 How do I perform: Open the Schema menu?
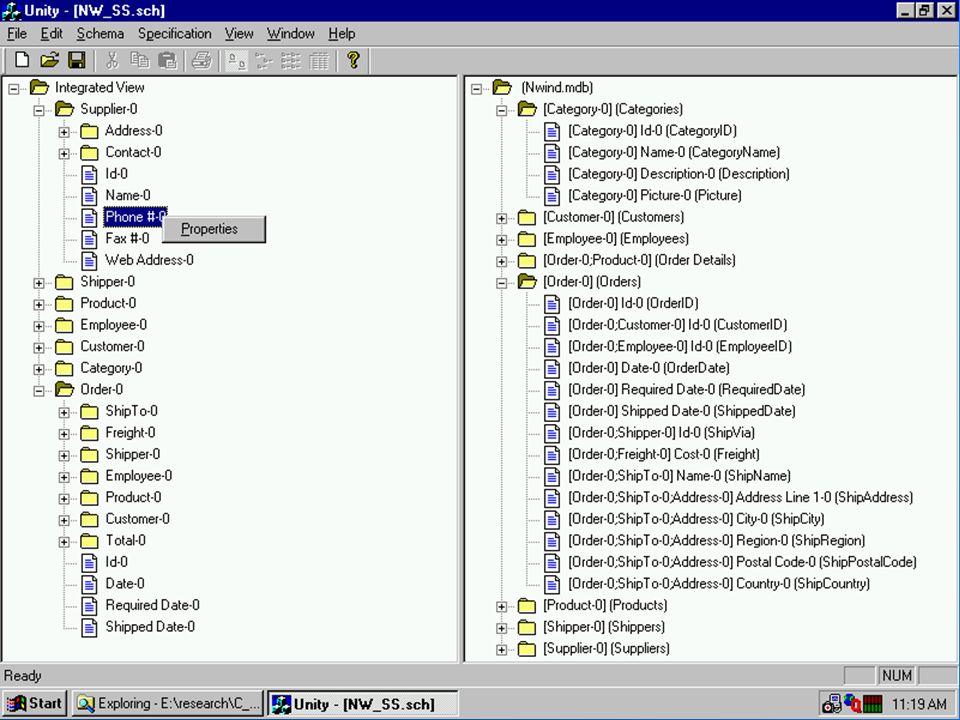100,34
